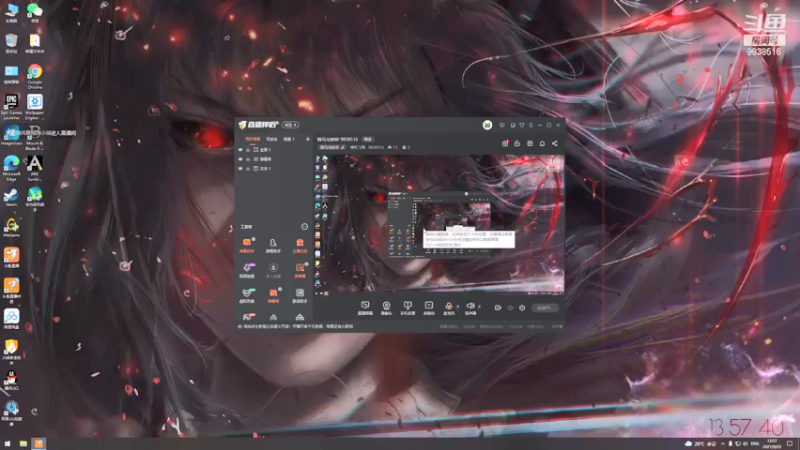
Task: Add a multimedia source from the bottom toolbar
Action: click(x=429, y=308)
